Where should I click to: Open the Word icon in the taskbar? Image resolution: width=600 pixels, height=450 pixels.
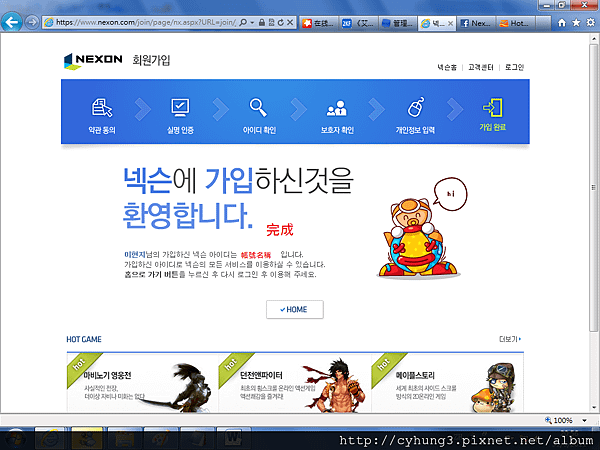point(233,439)
